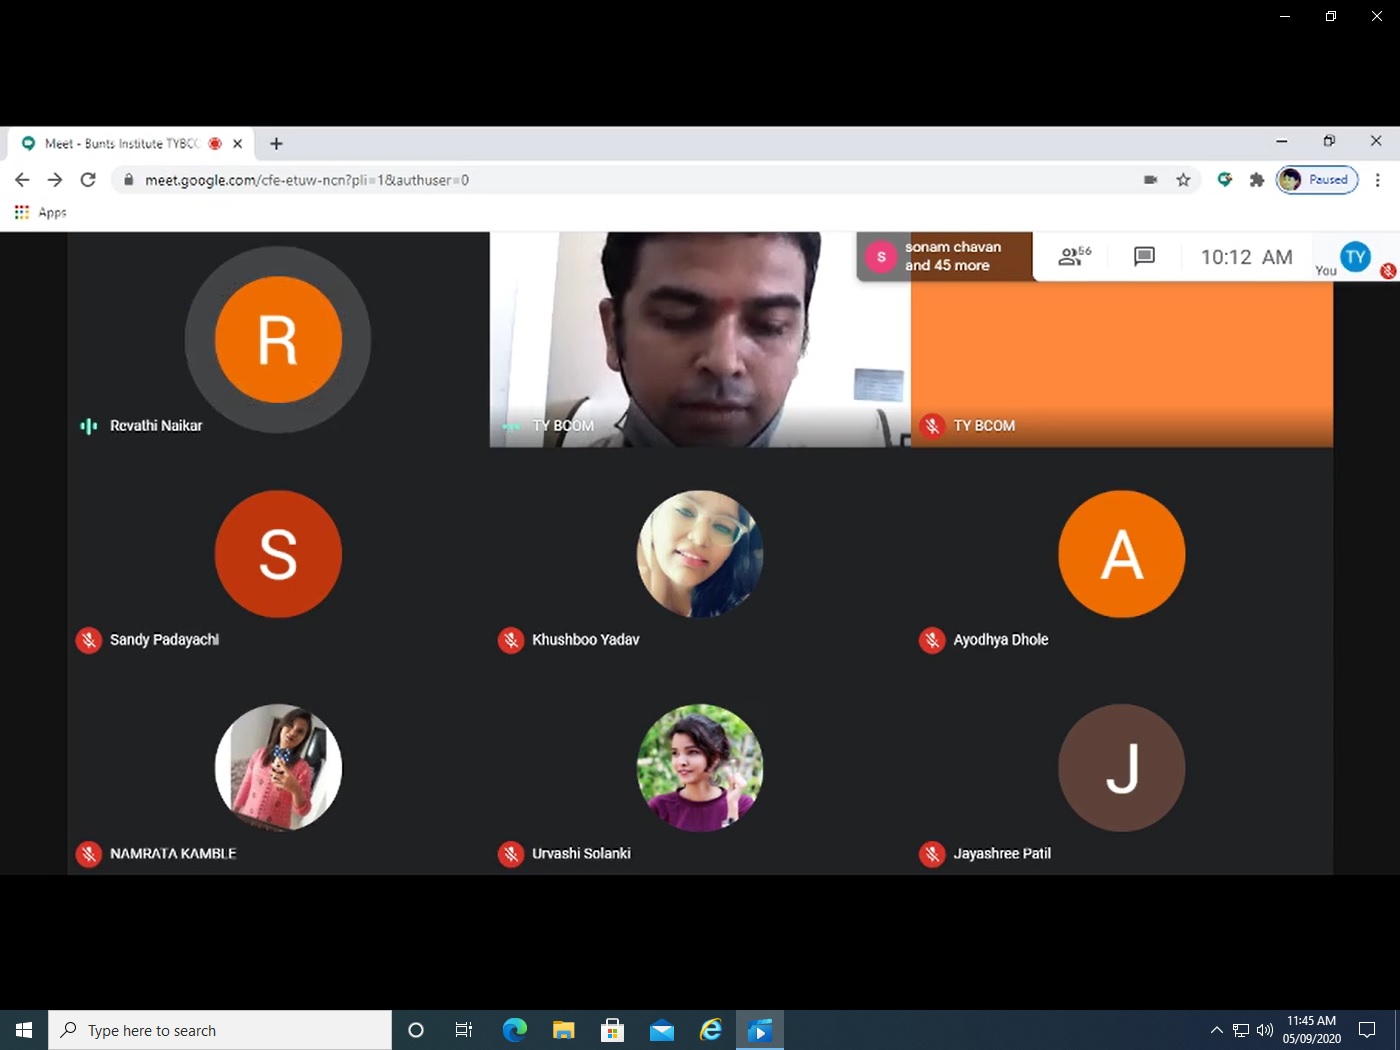
Task: Open the Paused profile menu in Chrome
Action: pyautogui.click(x=1317, y=180)
